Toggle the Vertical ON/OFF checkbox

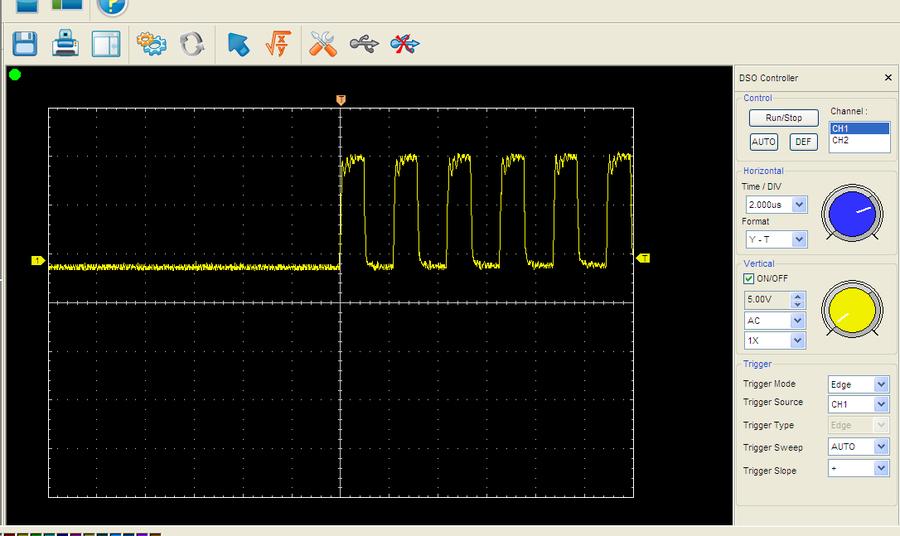749,278
